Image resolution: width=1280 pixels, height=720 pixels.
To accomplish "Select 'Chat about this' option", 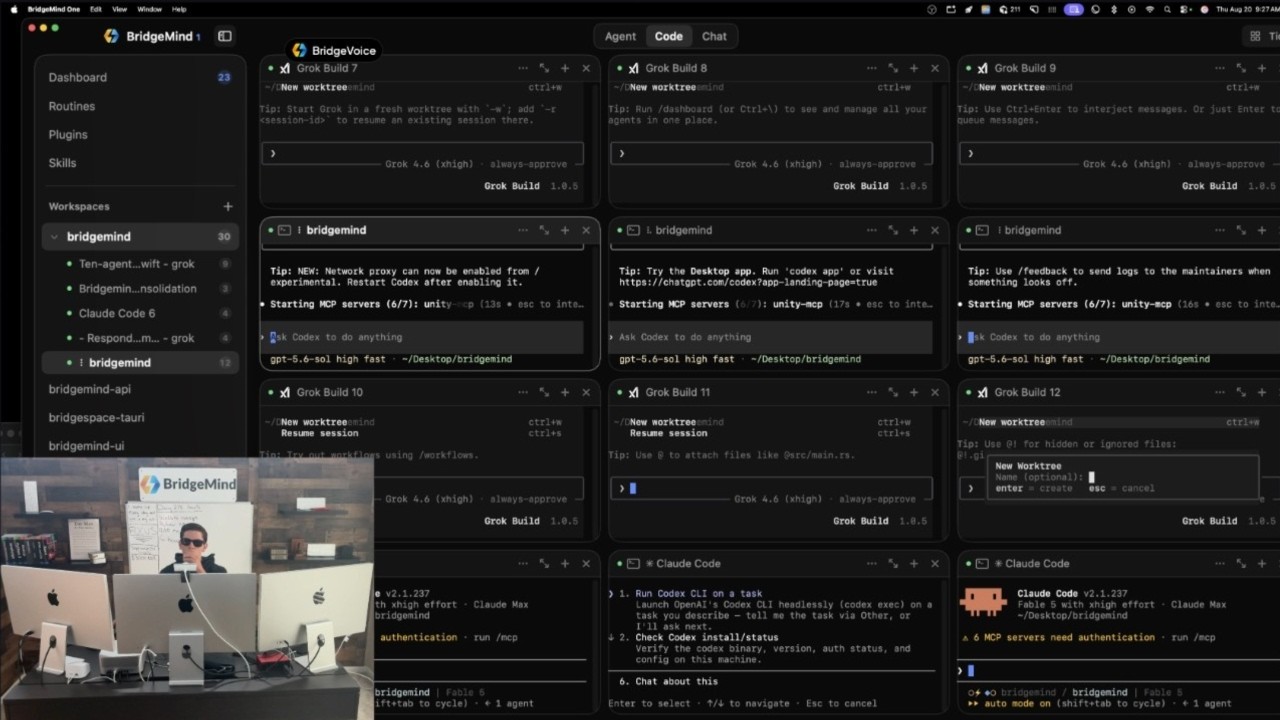I will tap(676, 681).
